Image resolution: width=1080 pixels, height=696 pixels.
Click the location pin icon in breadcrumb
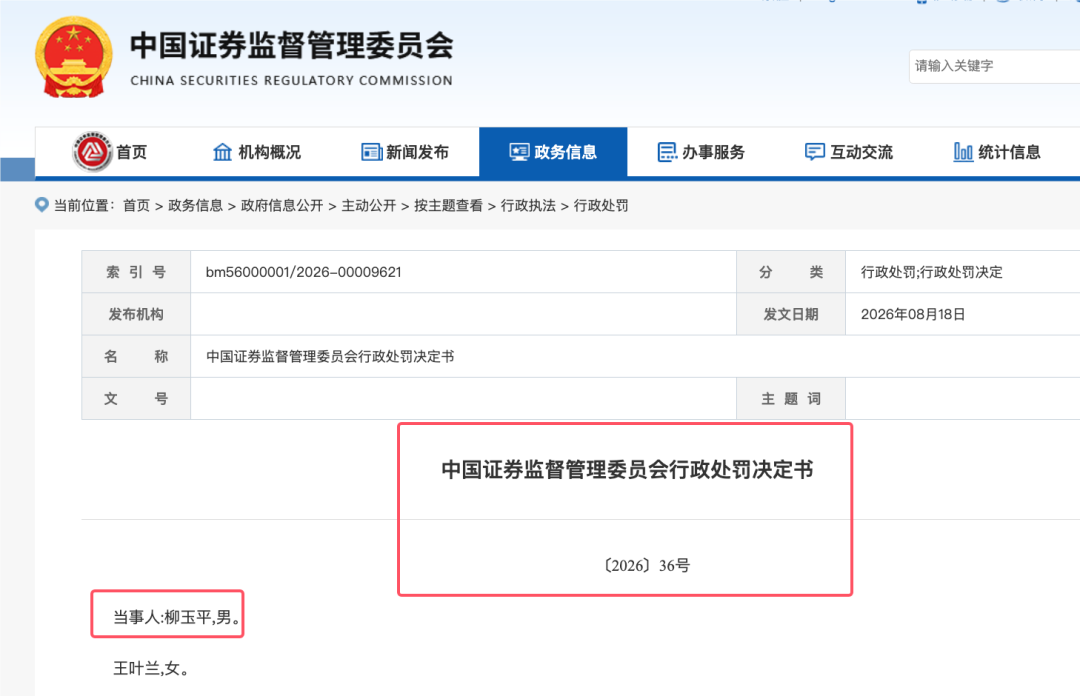coord(41,205)
